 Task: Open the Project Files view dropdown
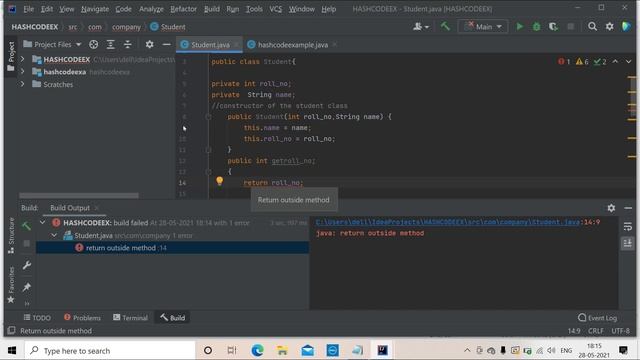coord(52,44)
